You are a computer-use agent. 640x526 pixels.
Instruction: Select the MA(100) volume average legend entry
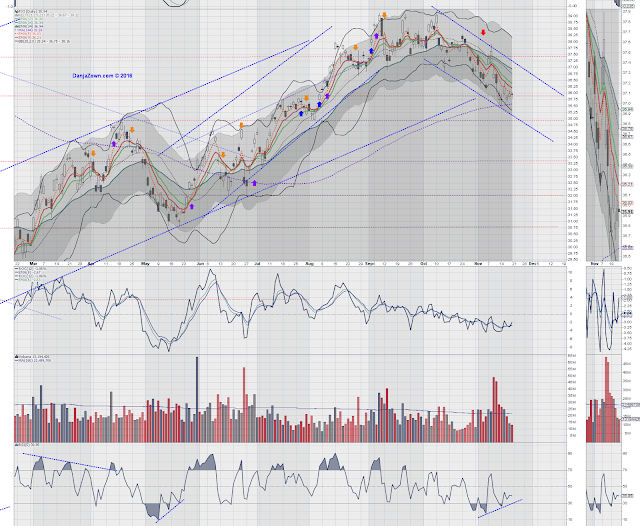click(x=33, y=360)
